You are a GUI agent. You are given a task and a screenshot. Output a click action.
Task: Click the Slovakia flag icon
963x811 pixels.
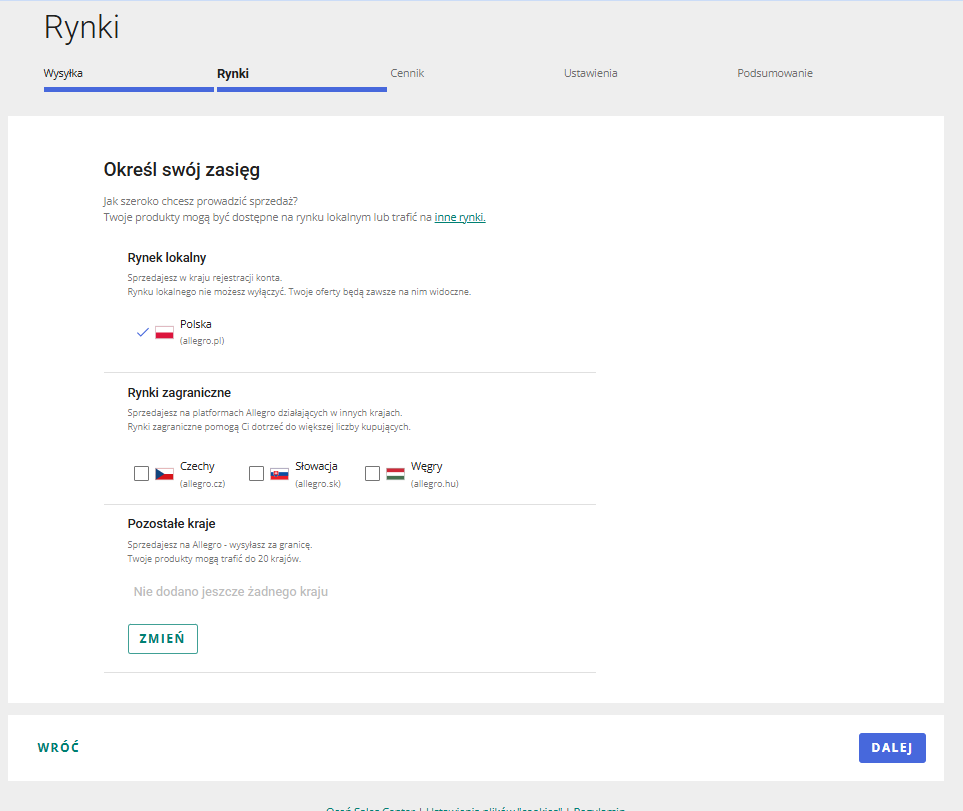pos(279,474)
